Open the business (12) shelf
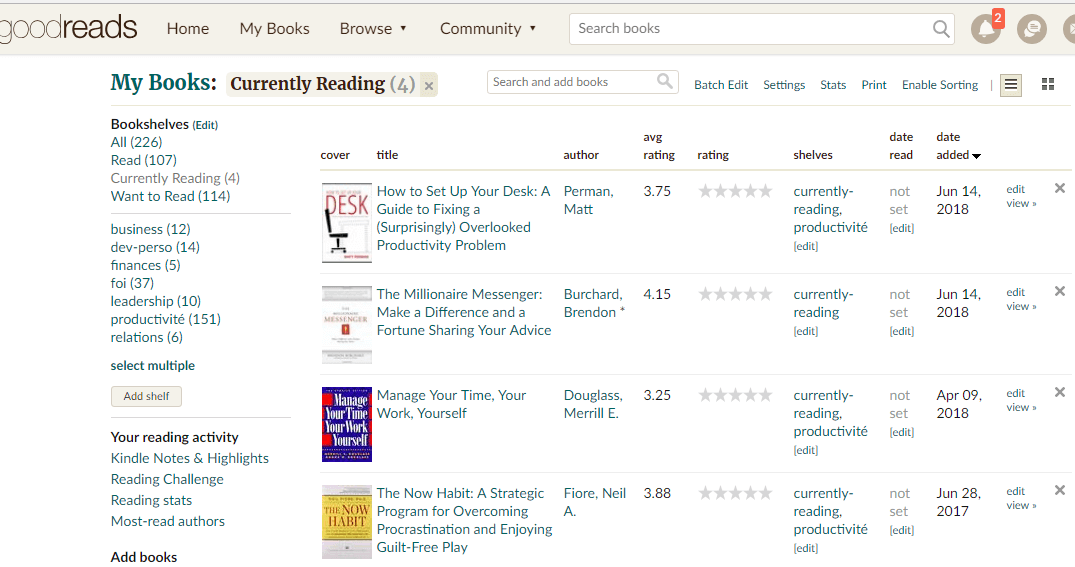 150,229
